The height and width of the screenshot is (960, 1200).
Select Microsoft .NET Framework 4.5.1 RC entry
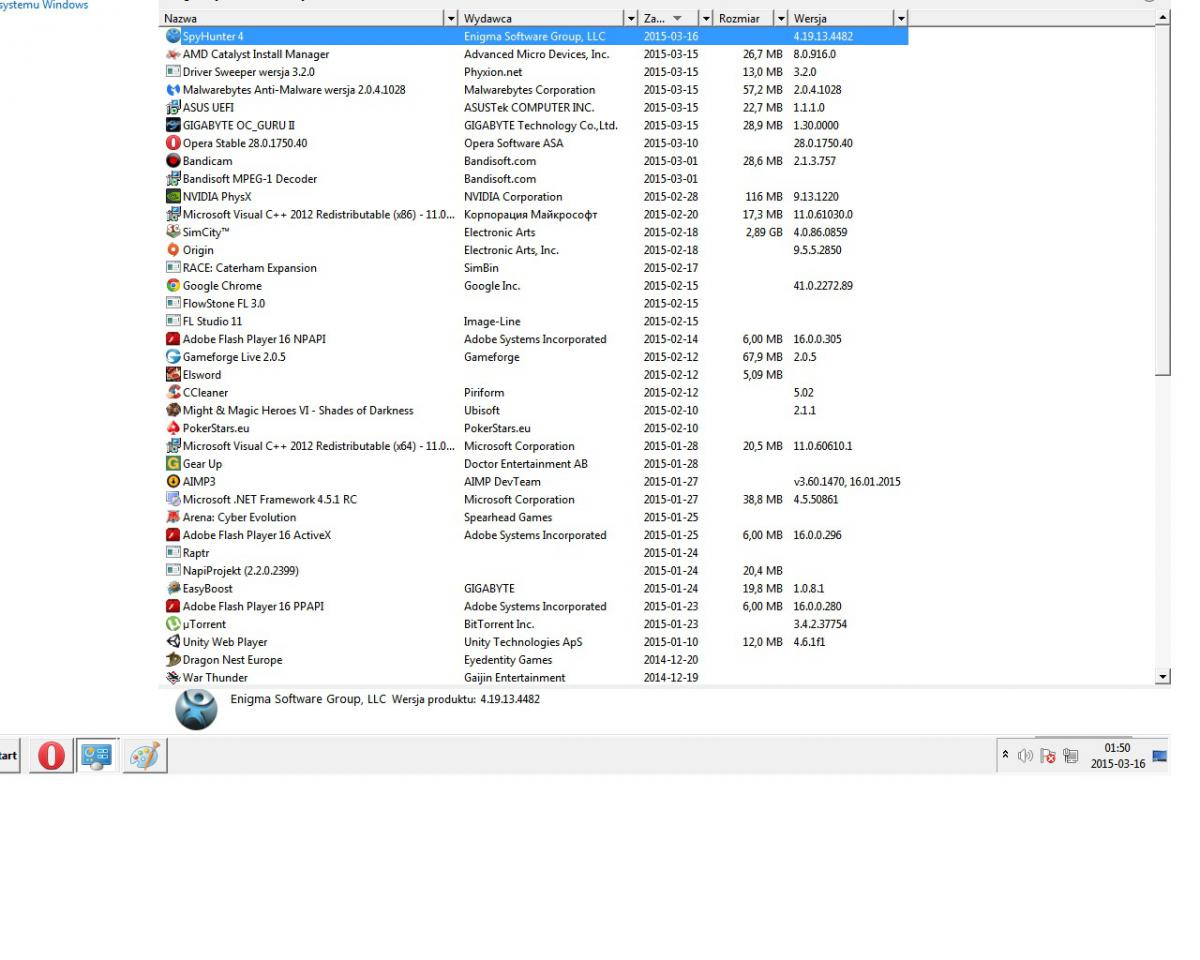pyautogui.click(x=535, y=500)
